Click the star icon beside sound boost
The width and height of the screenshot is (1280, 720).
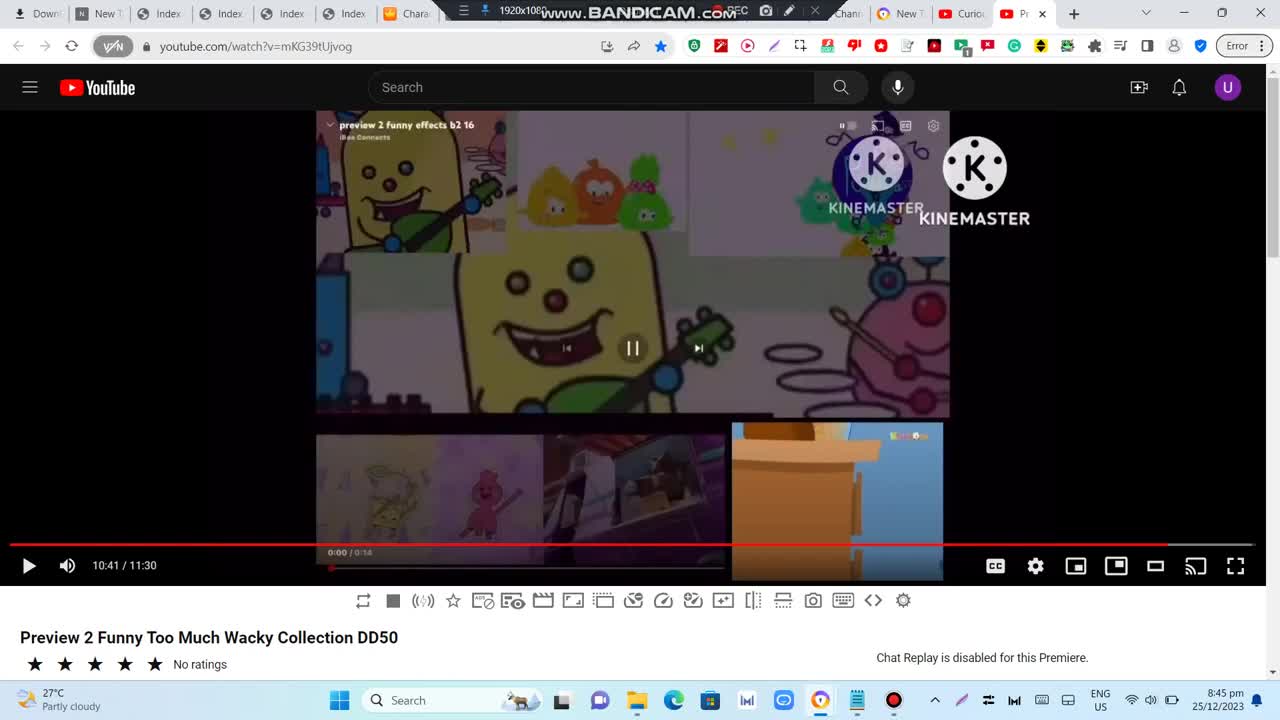click(453, 601)
